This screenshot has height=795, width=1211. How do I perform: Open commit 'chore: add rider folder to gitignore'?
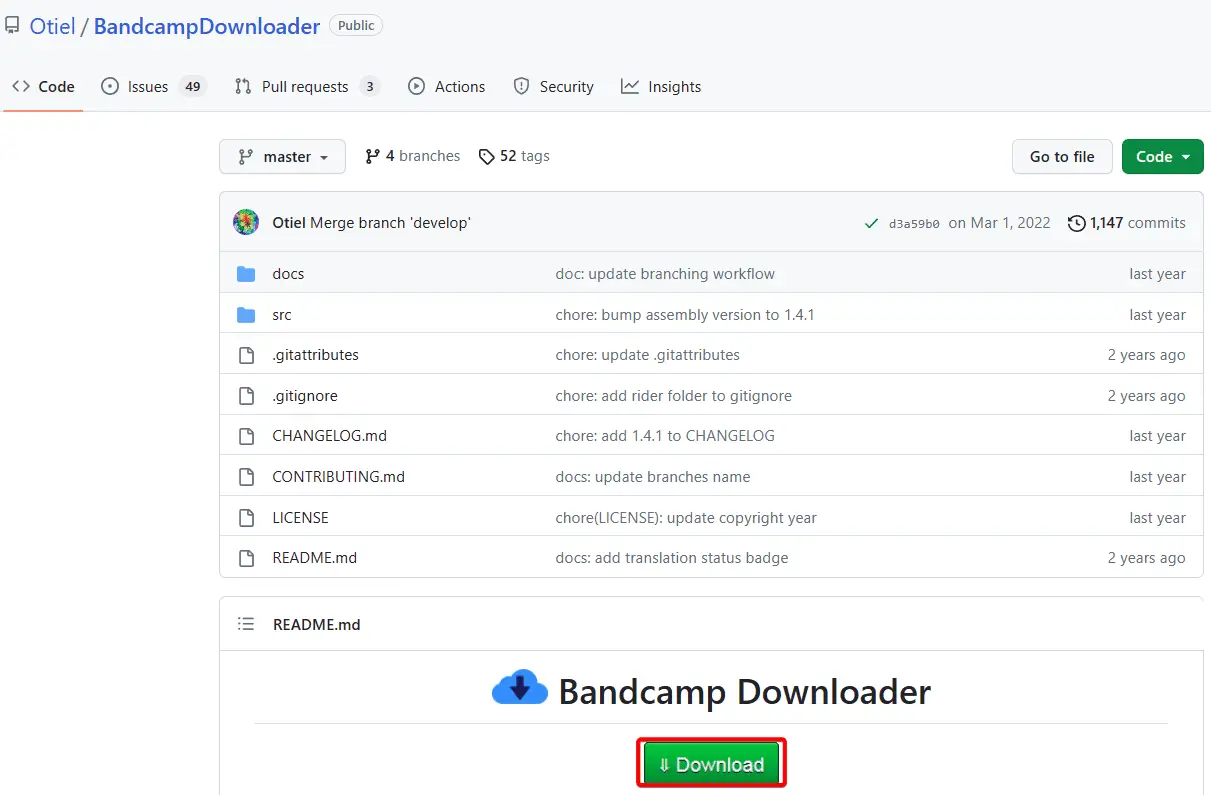pyautogui.click(x=674, y=396)
